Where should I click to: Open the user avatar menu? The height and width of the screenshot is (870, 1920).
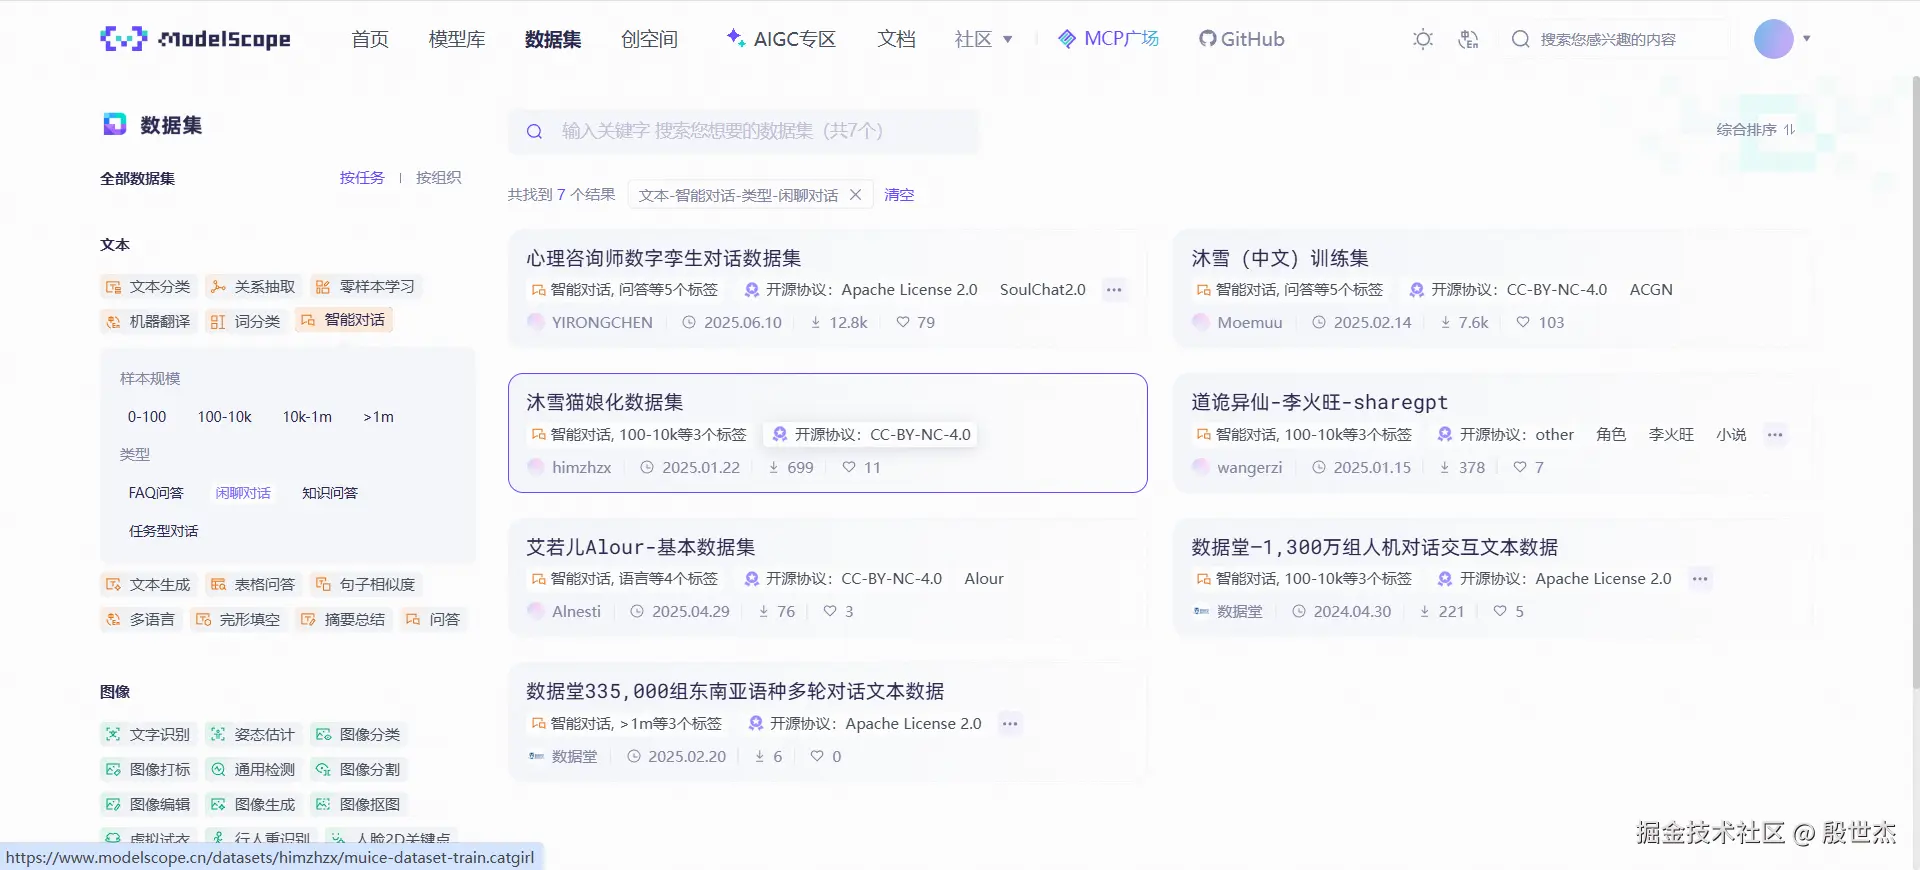pos(1774,39)
